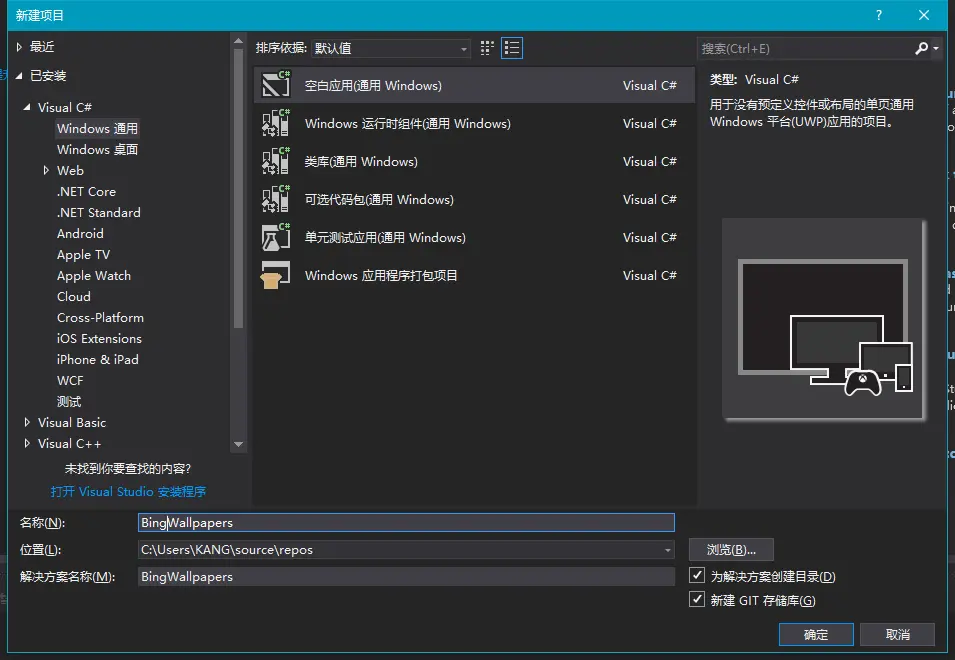Image resolution: width=955 pixels, height=660 pixels.
Task: Click the tree scrollbar up arrow
Action: (238, 41)
